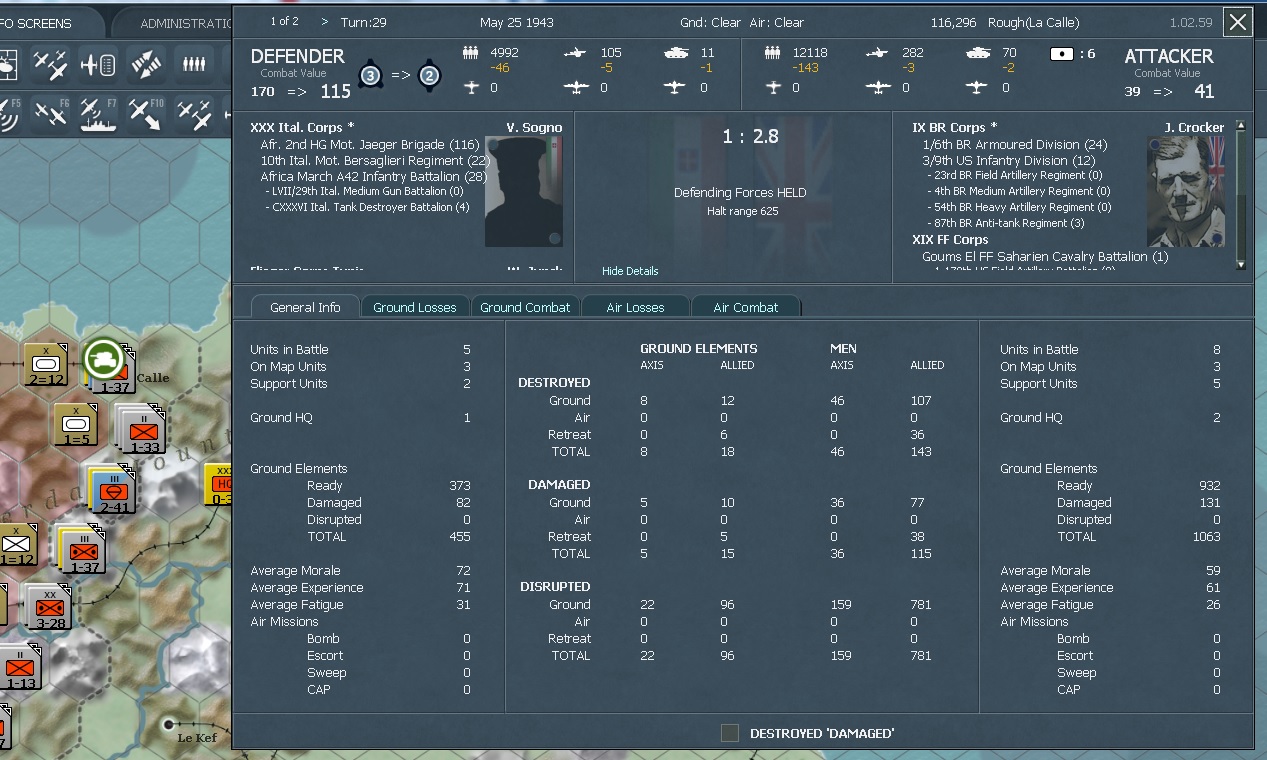Select 3/9th US Infantry Division

point(1009,161)
